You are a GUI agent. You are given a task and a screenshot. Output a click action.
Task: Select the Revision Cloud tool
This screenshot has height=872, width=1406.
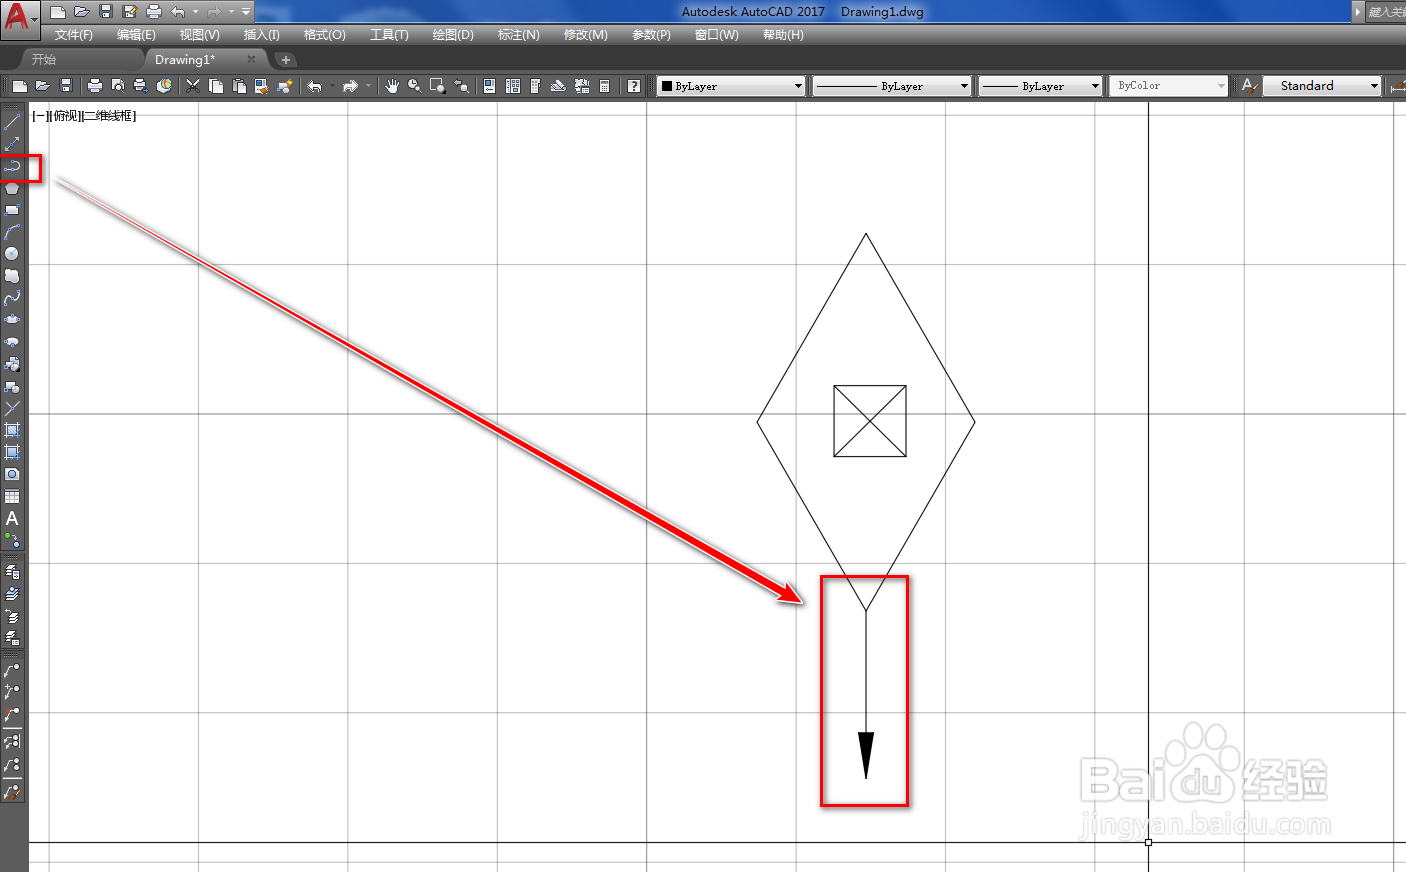coord(12,276)
